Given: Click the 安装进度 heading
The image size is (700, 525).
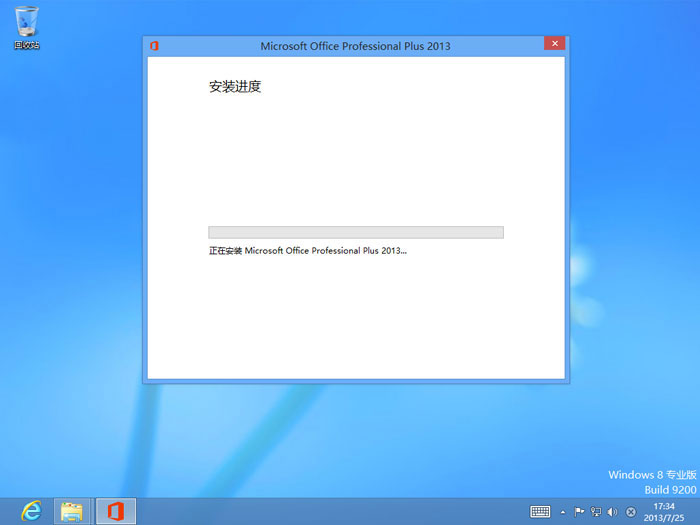Looking at the screenshot, I should click(x=235, y=87).
